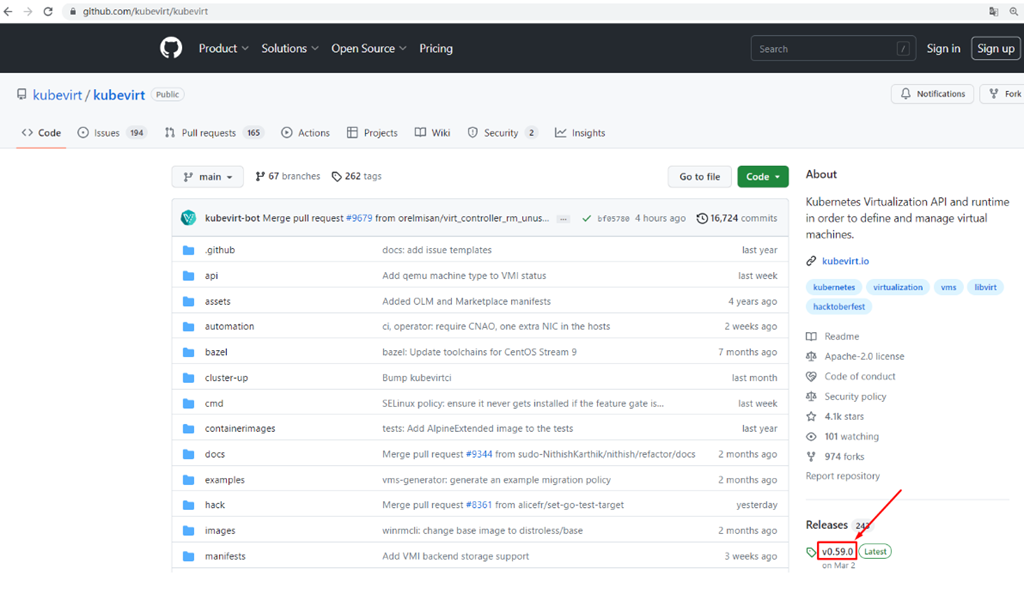The height and width of the screenshot is (606, 1024).
Task: Switch to the Pull requests tab
Action: 214,133
